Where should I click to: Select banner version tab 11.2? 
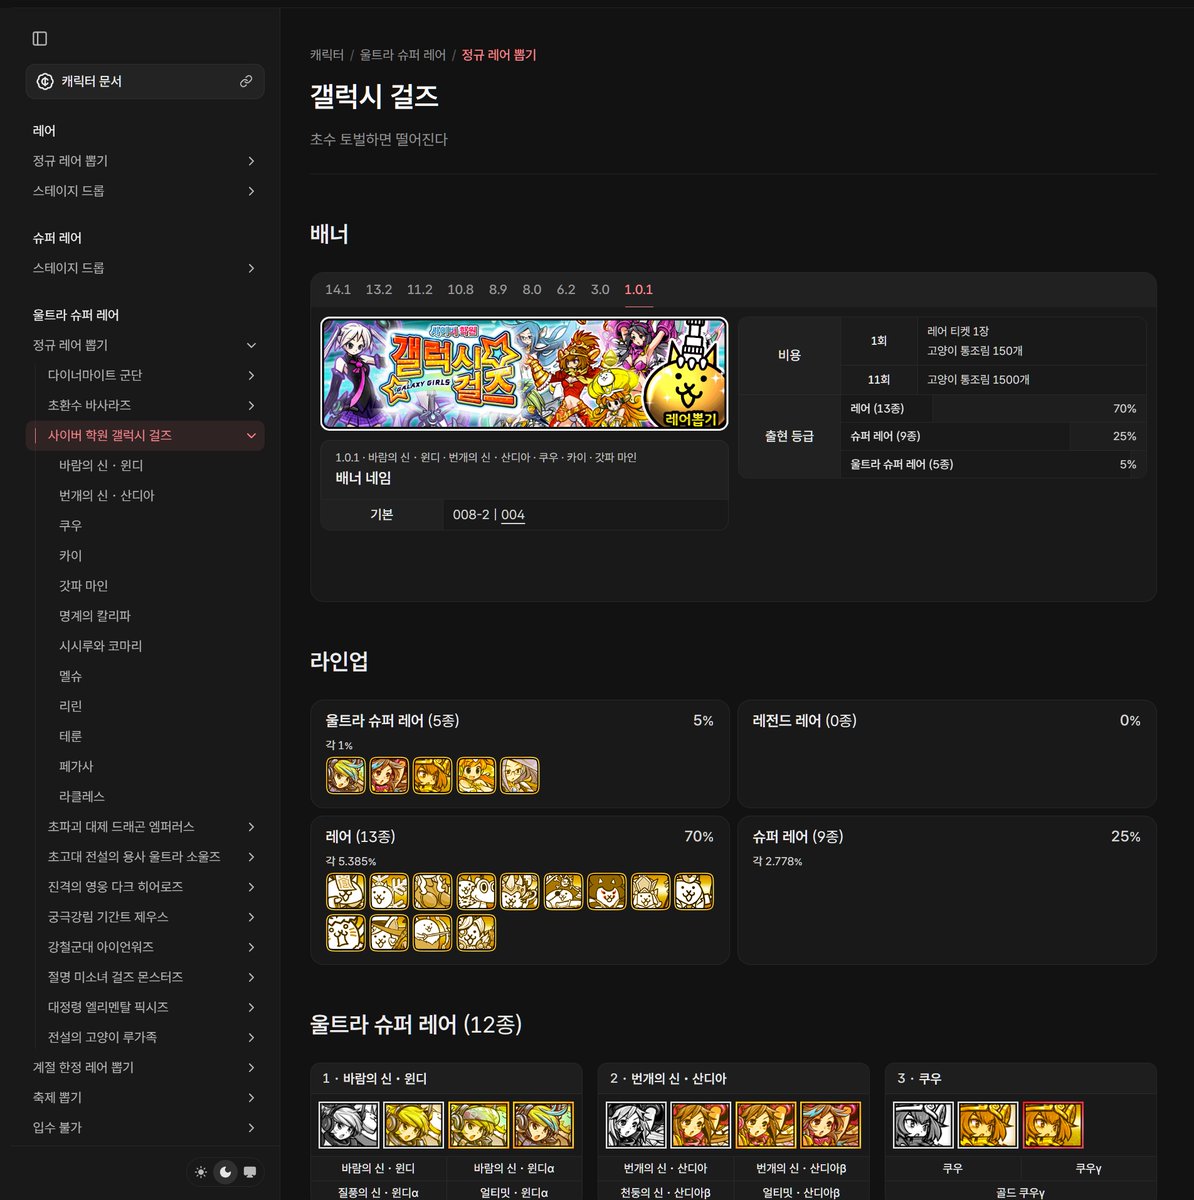tap(420, 289)
